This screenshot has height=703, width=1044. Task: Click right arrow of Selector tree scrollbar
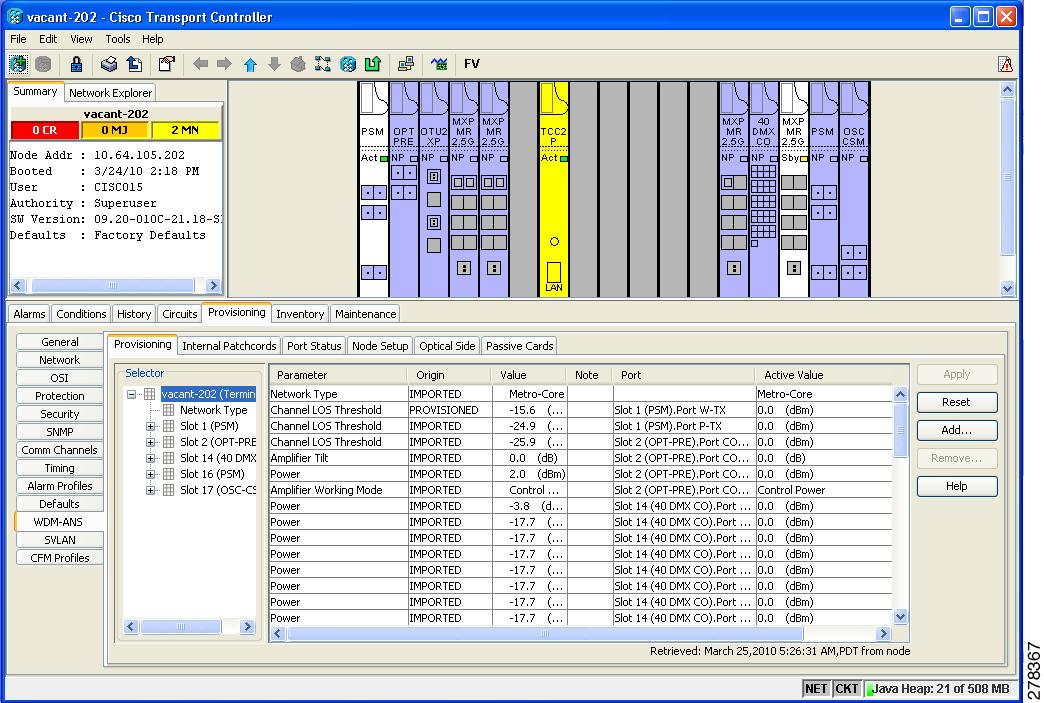(x=247, y=626)
